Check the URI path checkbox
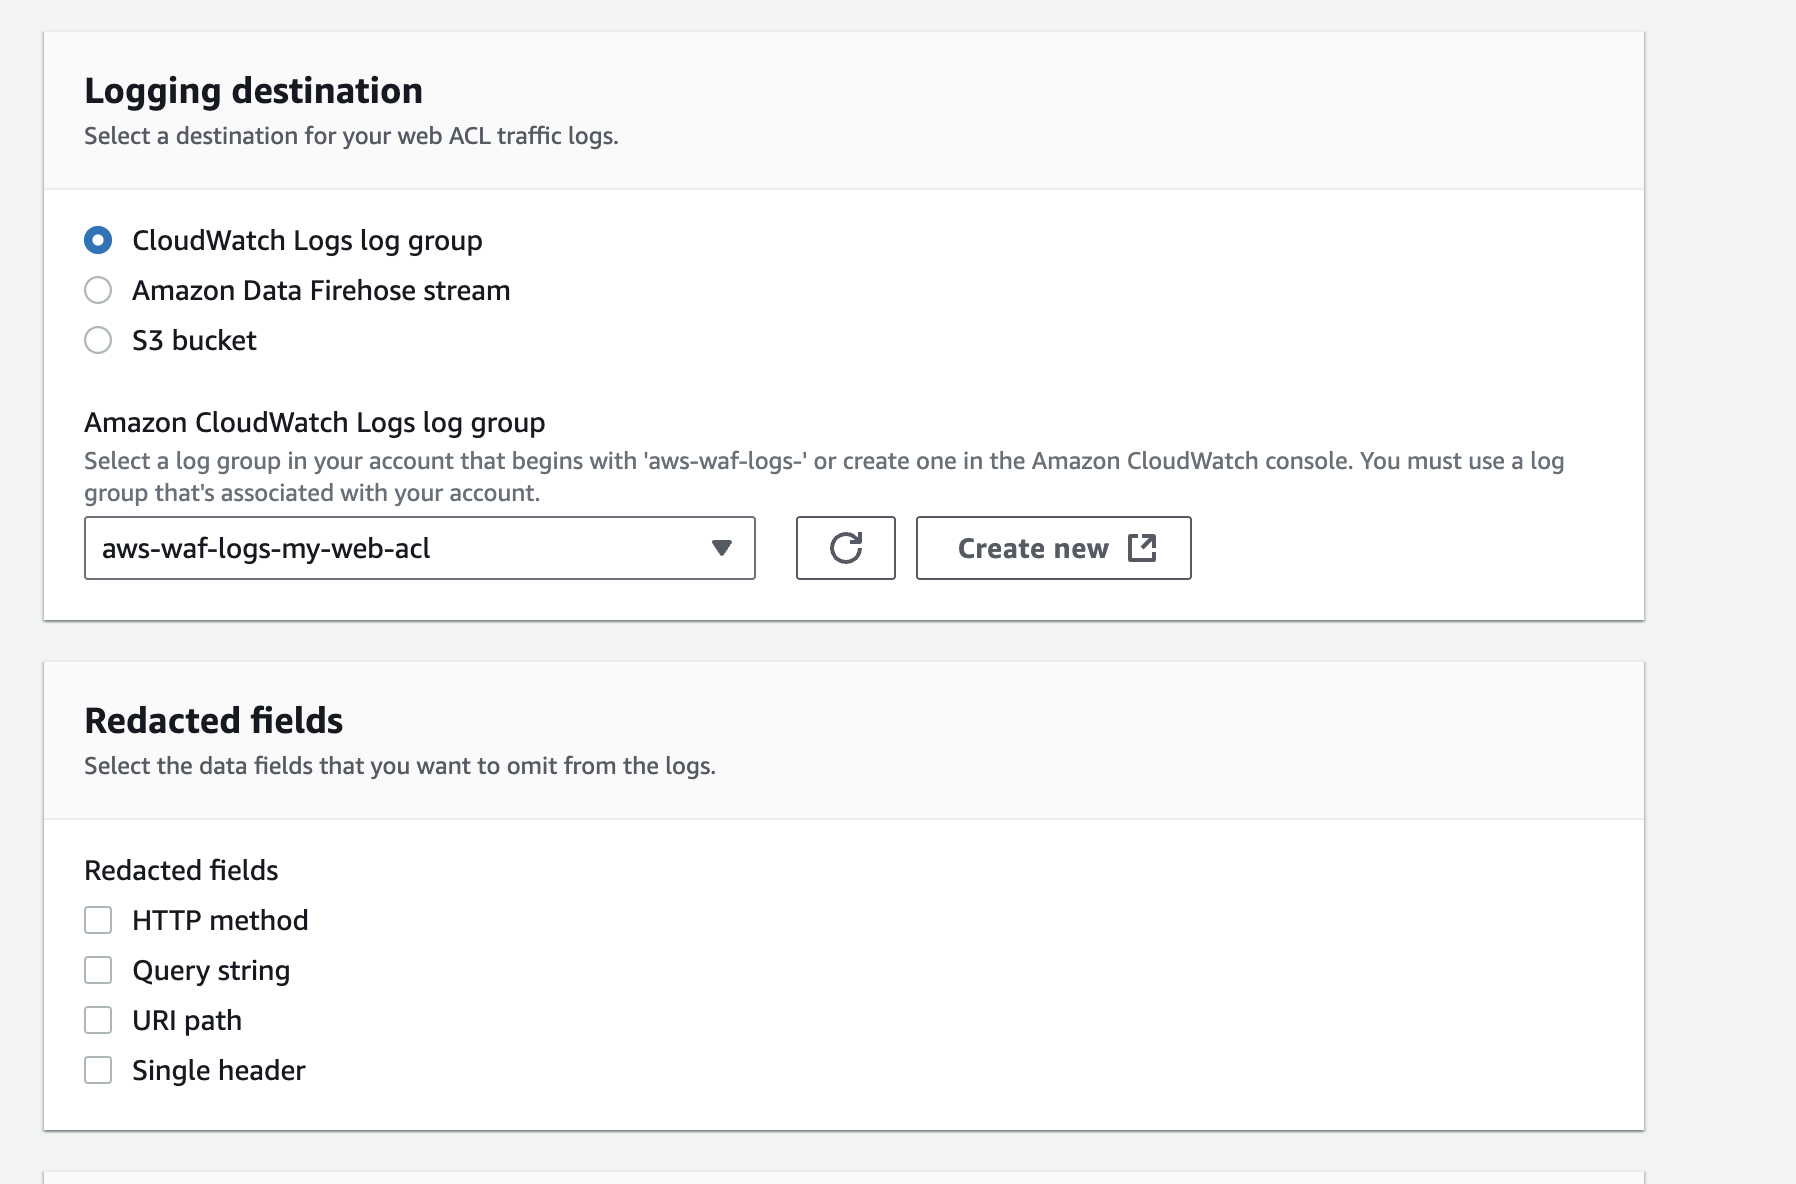The width and height of the screenshot is (1796, 1184). pos(98,1020)
